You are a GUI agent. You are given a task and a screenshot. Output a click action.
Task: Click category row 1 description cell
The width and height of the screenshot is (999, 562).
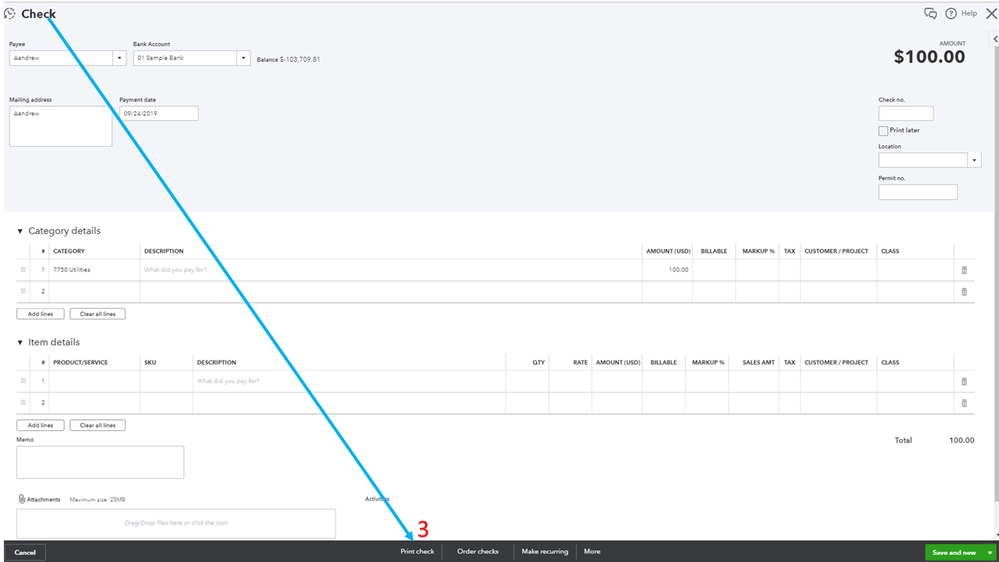click(x=391, y=270)
